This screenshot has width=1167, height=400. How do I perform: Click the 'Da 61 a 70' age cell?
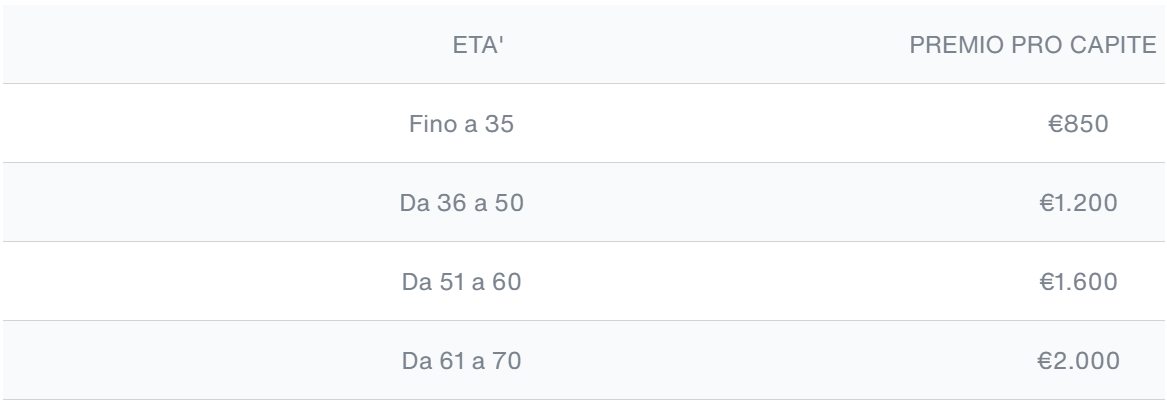[461, 361]
